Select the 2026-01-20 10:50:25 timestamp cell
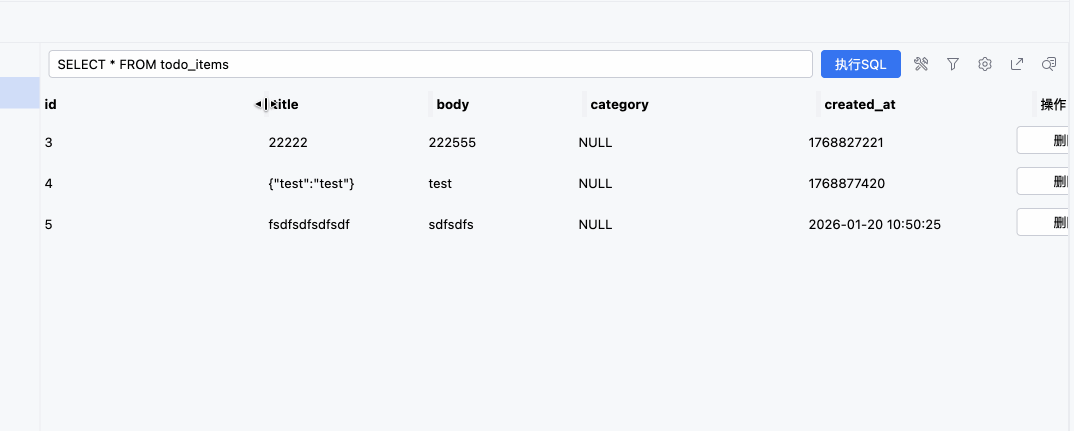 click(x=874, y=225)
